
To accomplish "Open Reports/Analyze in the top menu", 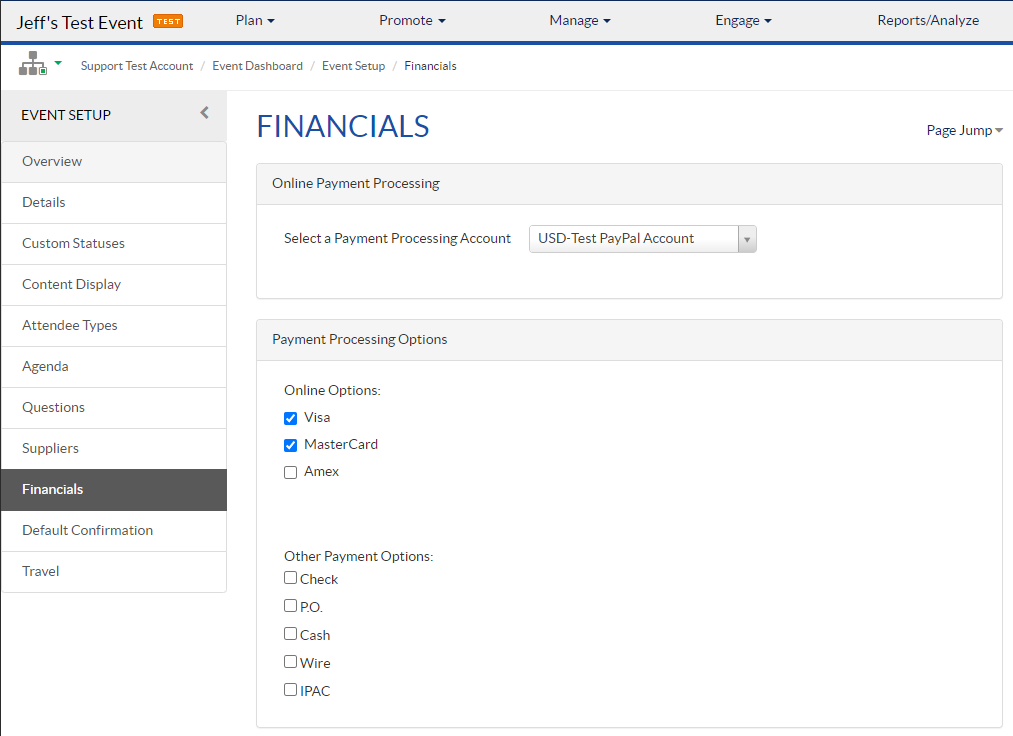I will 928,21.
